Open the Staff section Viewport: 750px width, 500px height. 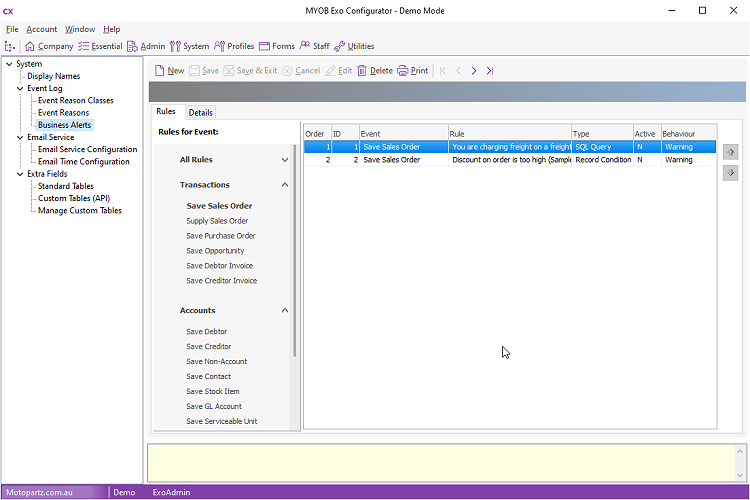(314, 46)
